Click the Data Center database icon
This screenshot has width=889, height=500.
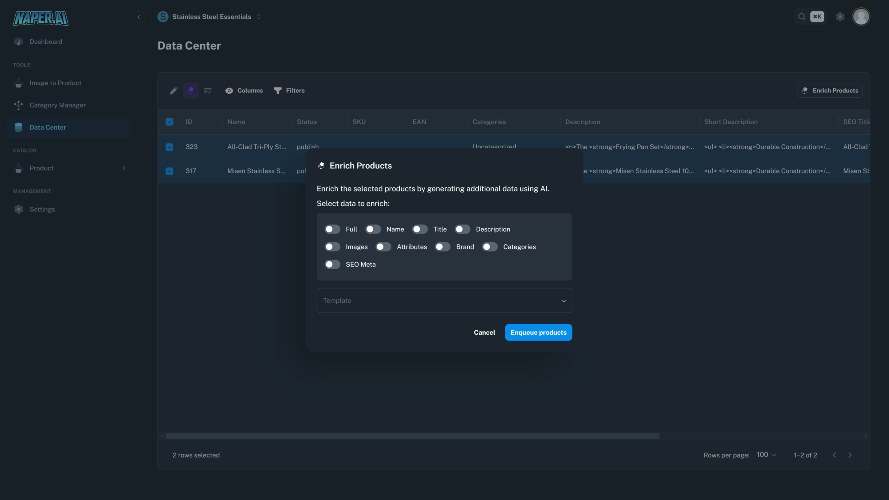point(18,128)
